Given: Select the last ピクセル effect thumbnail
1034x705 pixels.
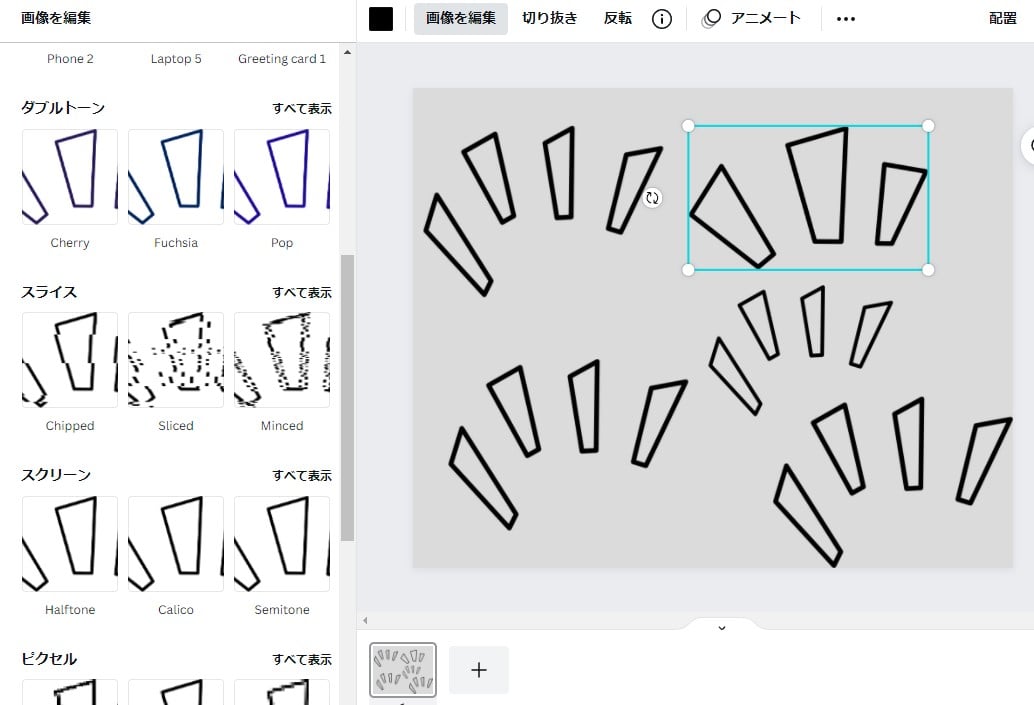Looking at the screenshot, I should [282, 692].
